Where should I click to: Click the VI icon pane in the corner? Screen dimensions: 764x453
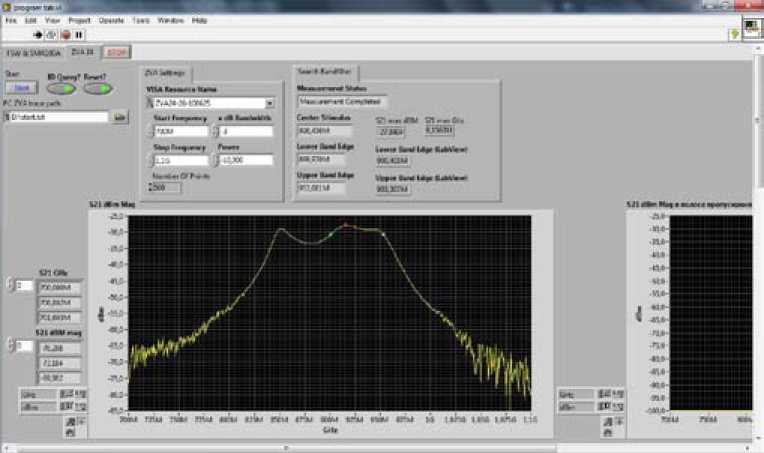[x=752, y=25]
